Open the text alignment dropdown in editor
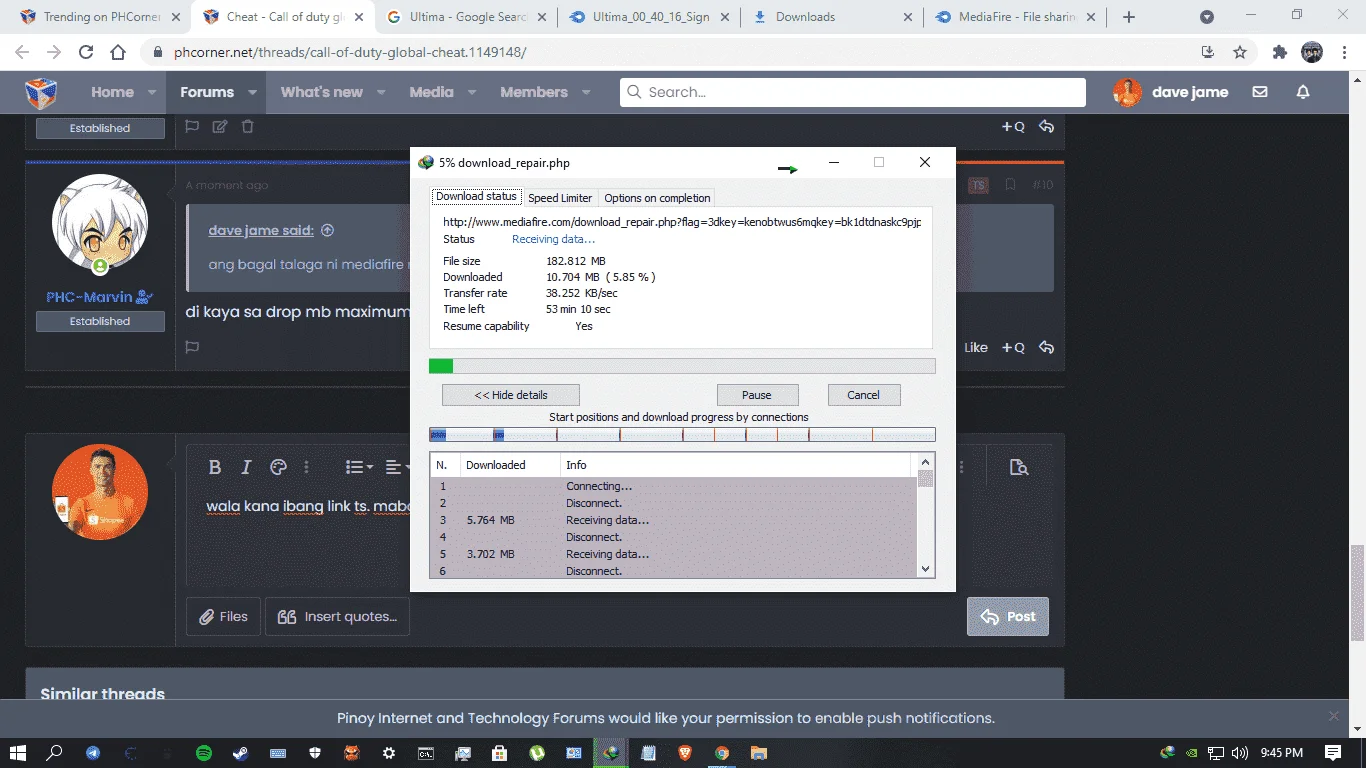The width and height of the screenshot is (1366, 768). [x=397, y=467]
